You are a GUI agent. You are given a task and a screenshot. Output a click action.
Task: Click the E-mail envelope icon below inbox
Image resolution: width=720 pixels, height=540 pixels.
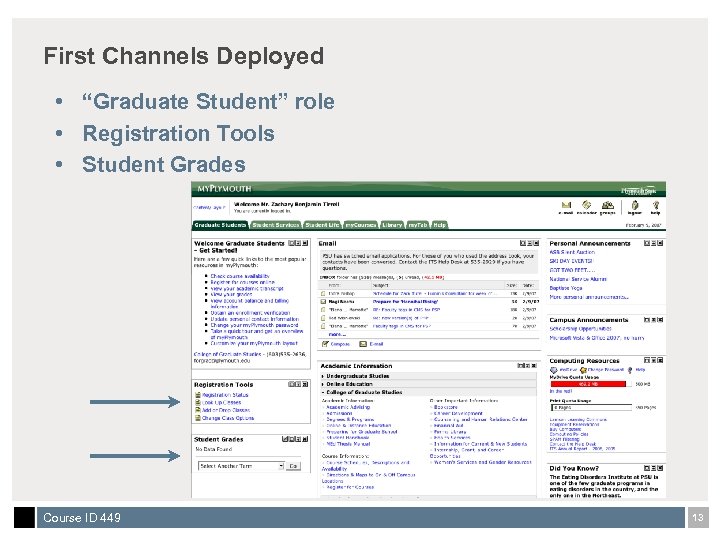363,344
